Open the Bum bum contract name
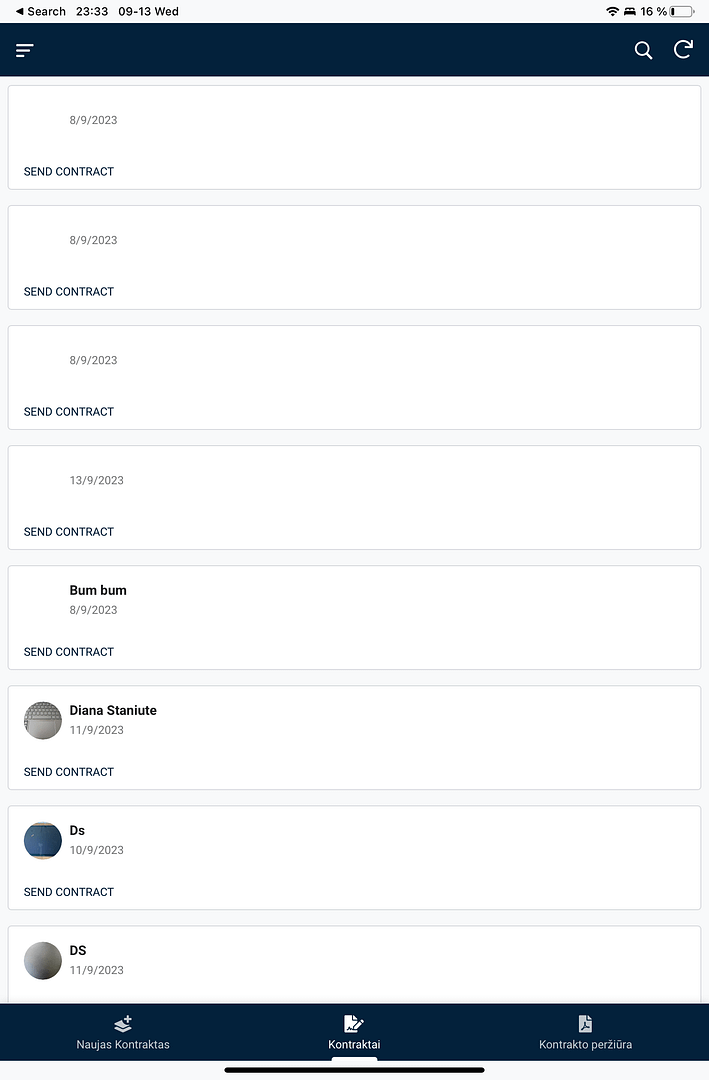Viewport: 709px width, 1080px height. [98, 590]
